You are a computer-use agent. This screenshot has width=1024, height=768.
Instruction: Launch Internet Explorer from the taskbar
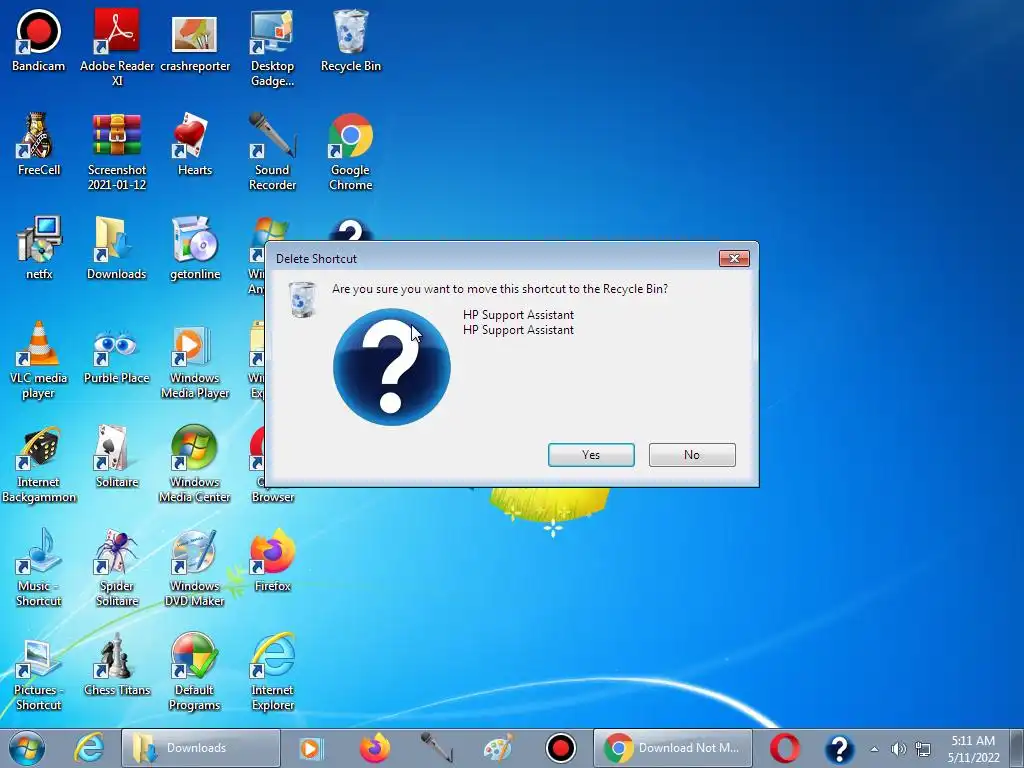click(x=88, y=748)
